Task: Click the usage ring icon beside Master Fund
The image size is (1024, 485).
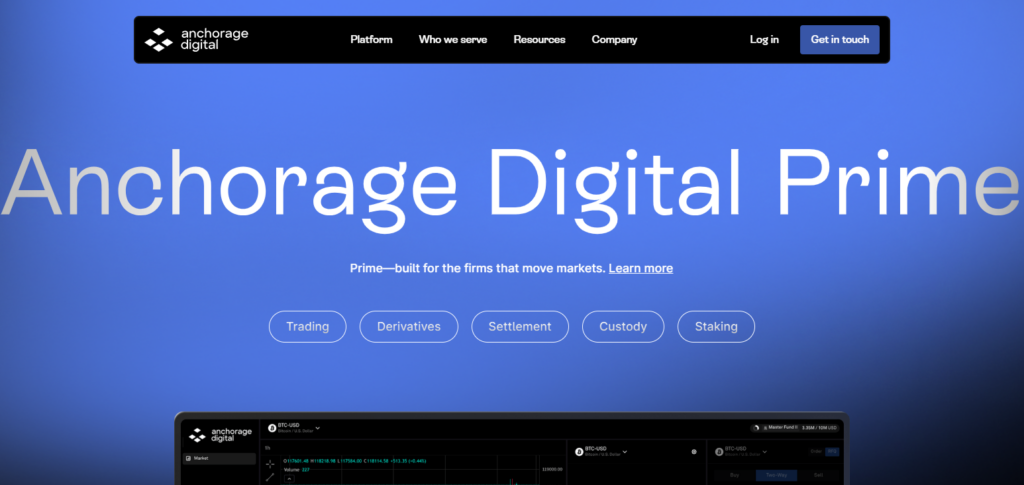Action: (756, 428)
